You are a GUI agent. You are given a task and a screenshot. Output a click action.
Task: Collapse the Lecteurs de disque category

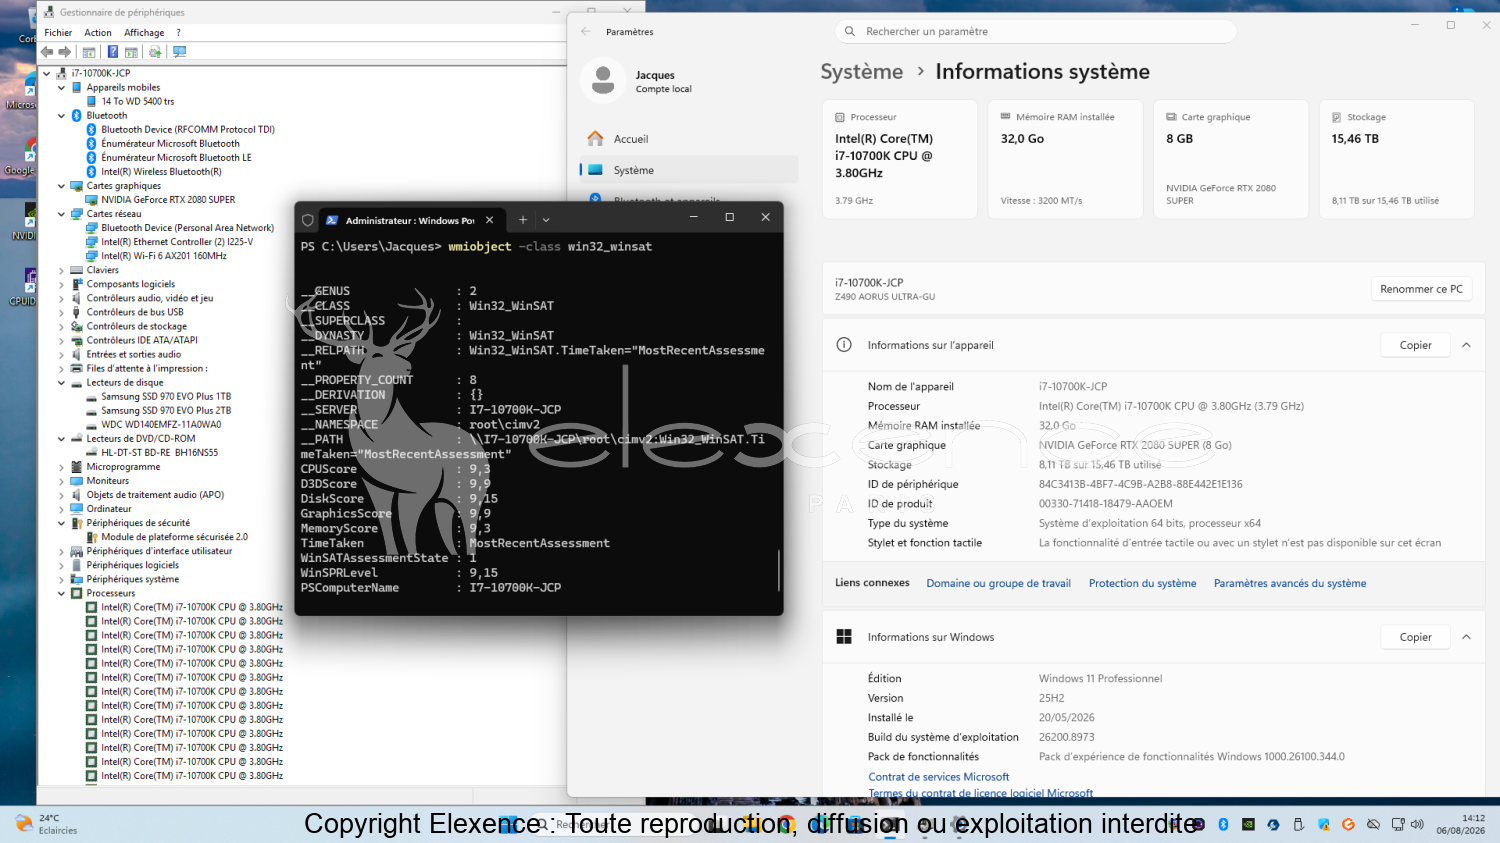pyautogui.click(x=62, y=383)
